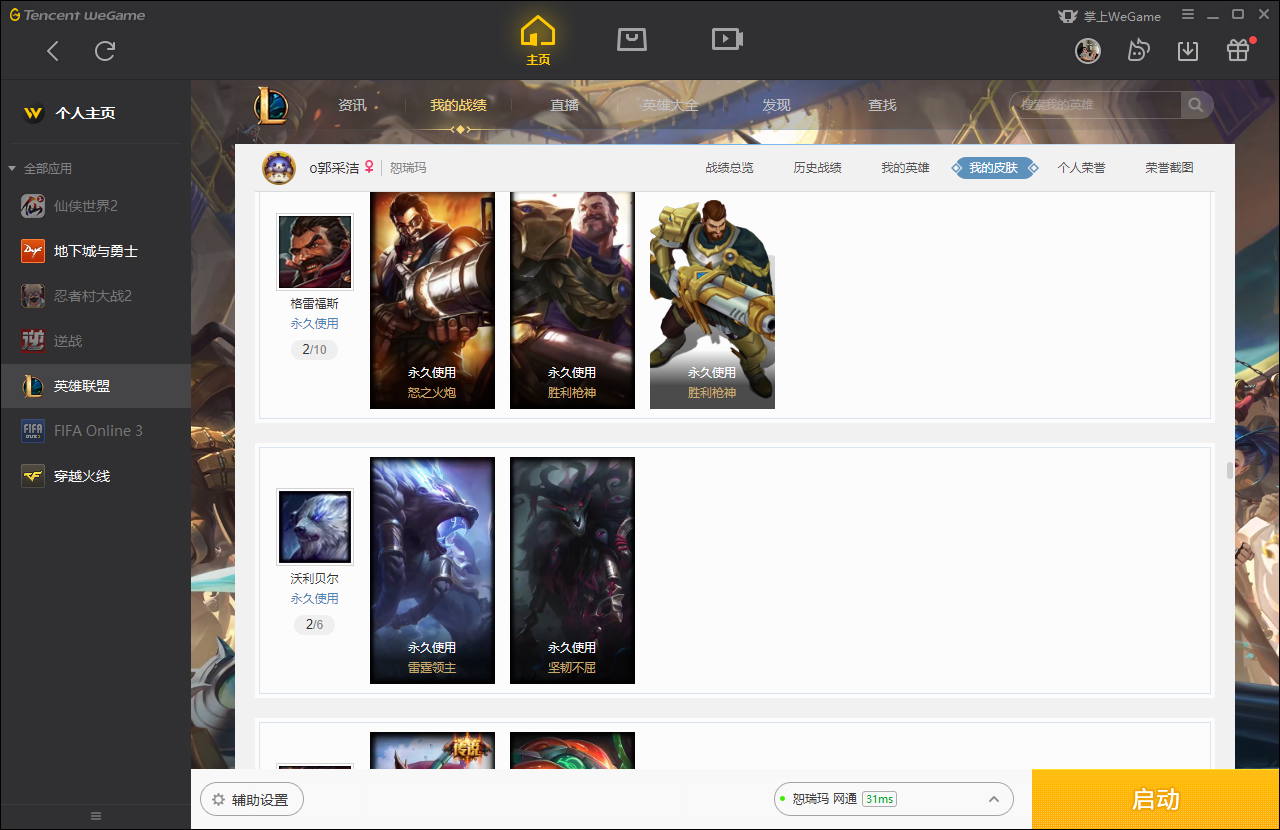Click the 2/6 skin count badge

pyautogui.click(x=314, y=625)
